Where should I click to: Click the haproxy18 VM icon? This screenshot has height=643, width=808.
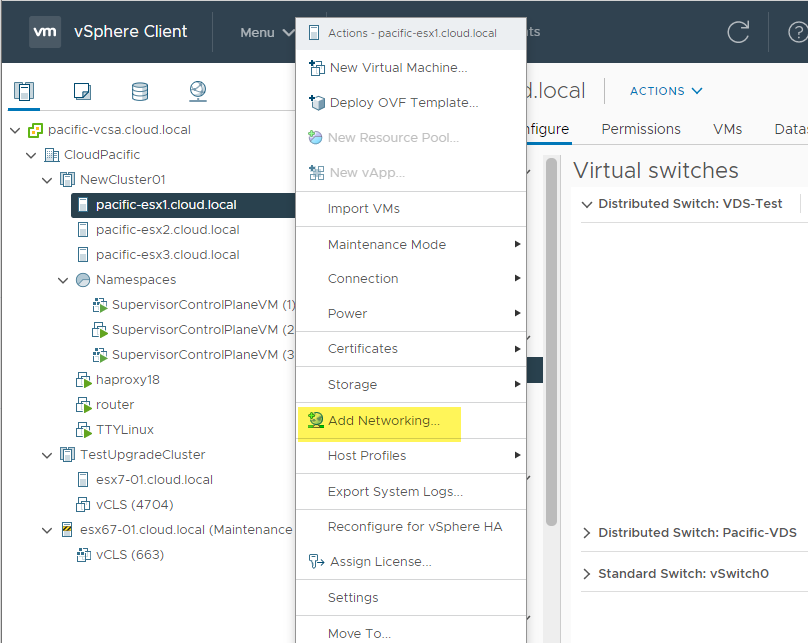click(83, 380)
